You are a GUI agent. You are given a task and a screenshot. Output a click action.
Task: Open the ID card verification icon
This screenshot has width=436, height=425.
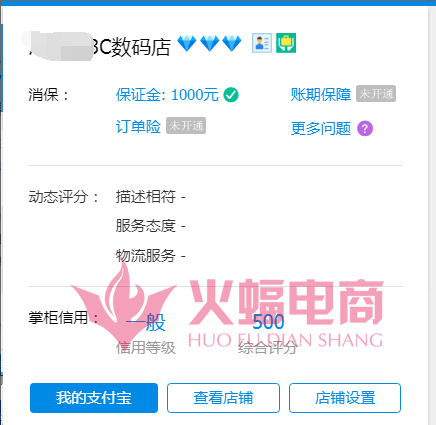pos(262,43)
